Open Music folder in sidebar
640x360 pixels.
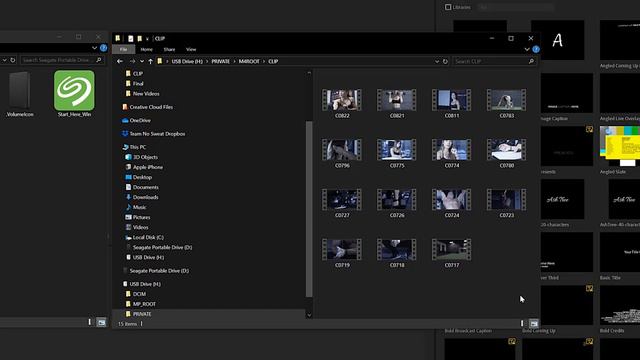pyautogui.click(x=136, y=207)
